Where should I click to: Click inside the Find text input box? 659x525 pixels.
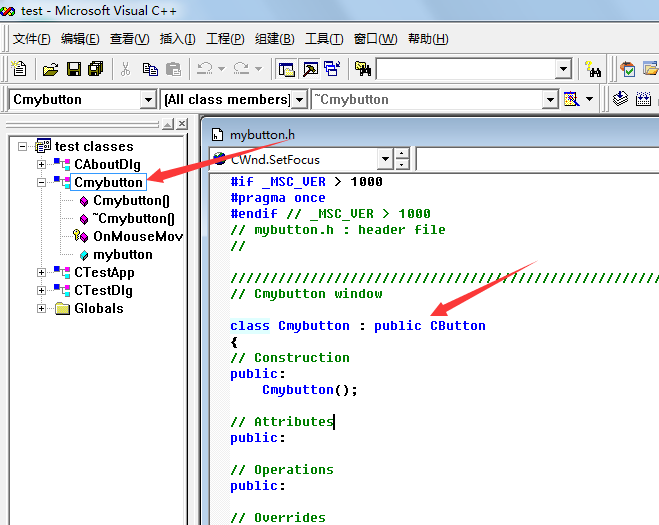466,69
